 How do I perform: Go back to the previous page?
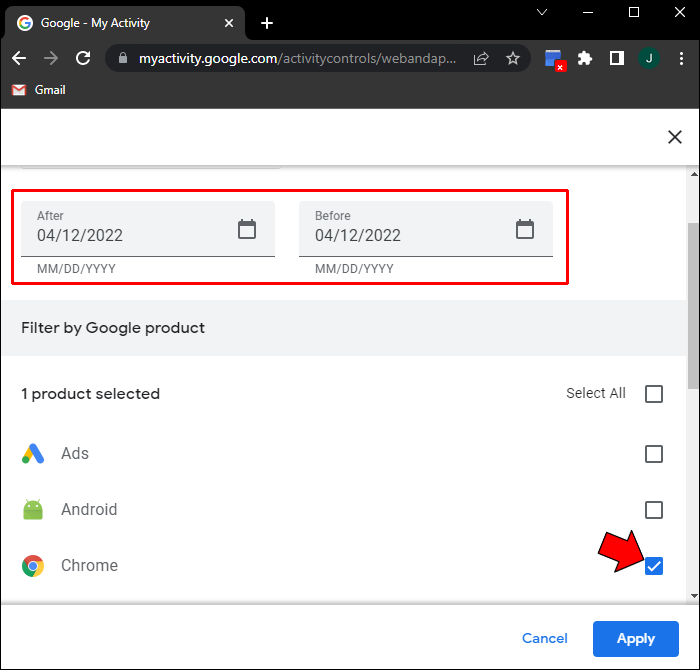point(19,59)
